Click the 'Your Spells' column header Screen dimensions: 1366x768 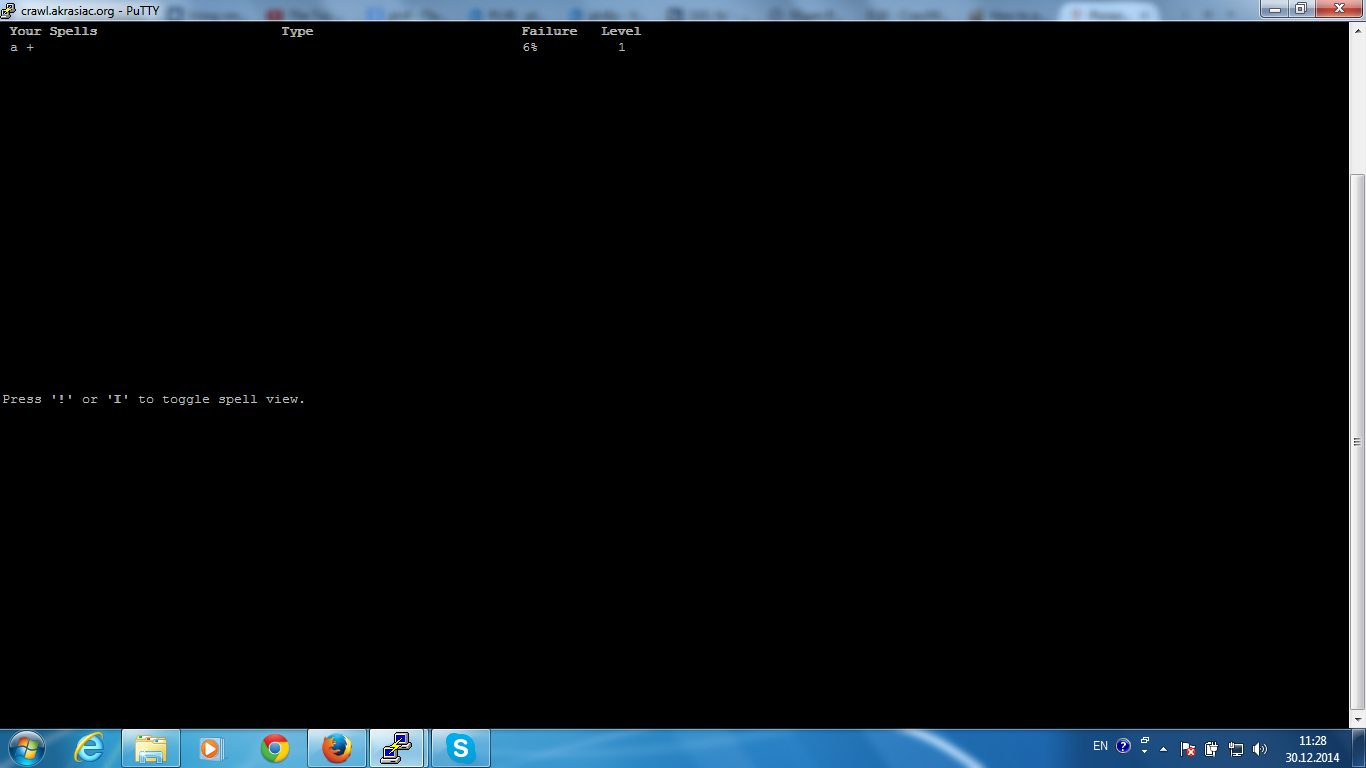(x=54, y=31)
